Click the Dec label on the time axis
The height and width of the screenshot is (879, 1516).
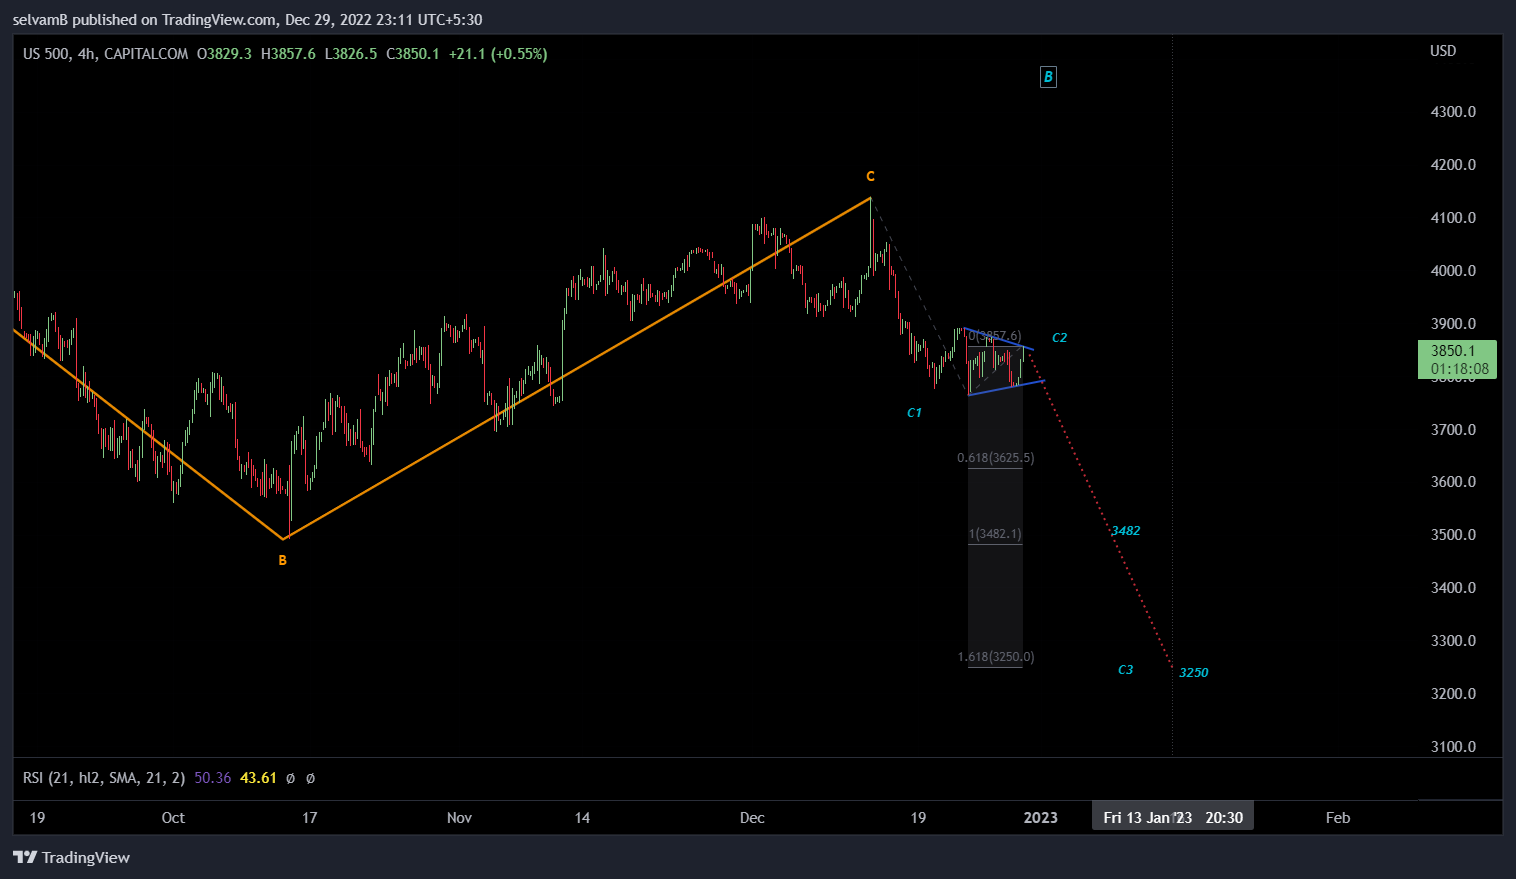coord(752,818)
